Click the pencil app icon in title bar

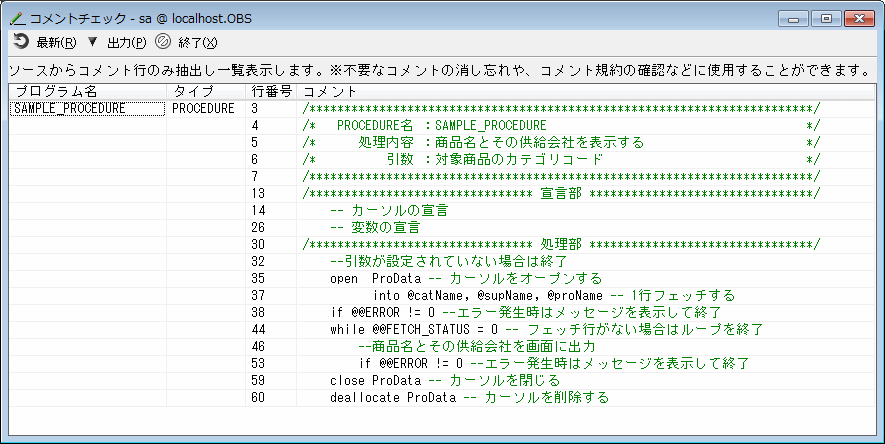click(15, 17)
